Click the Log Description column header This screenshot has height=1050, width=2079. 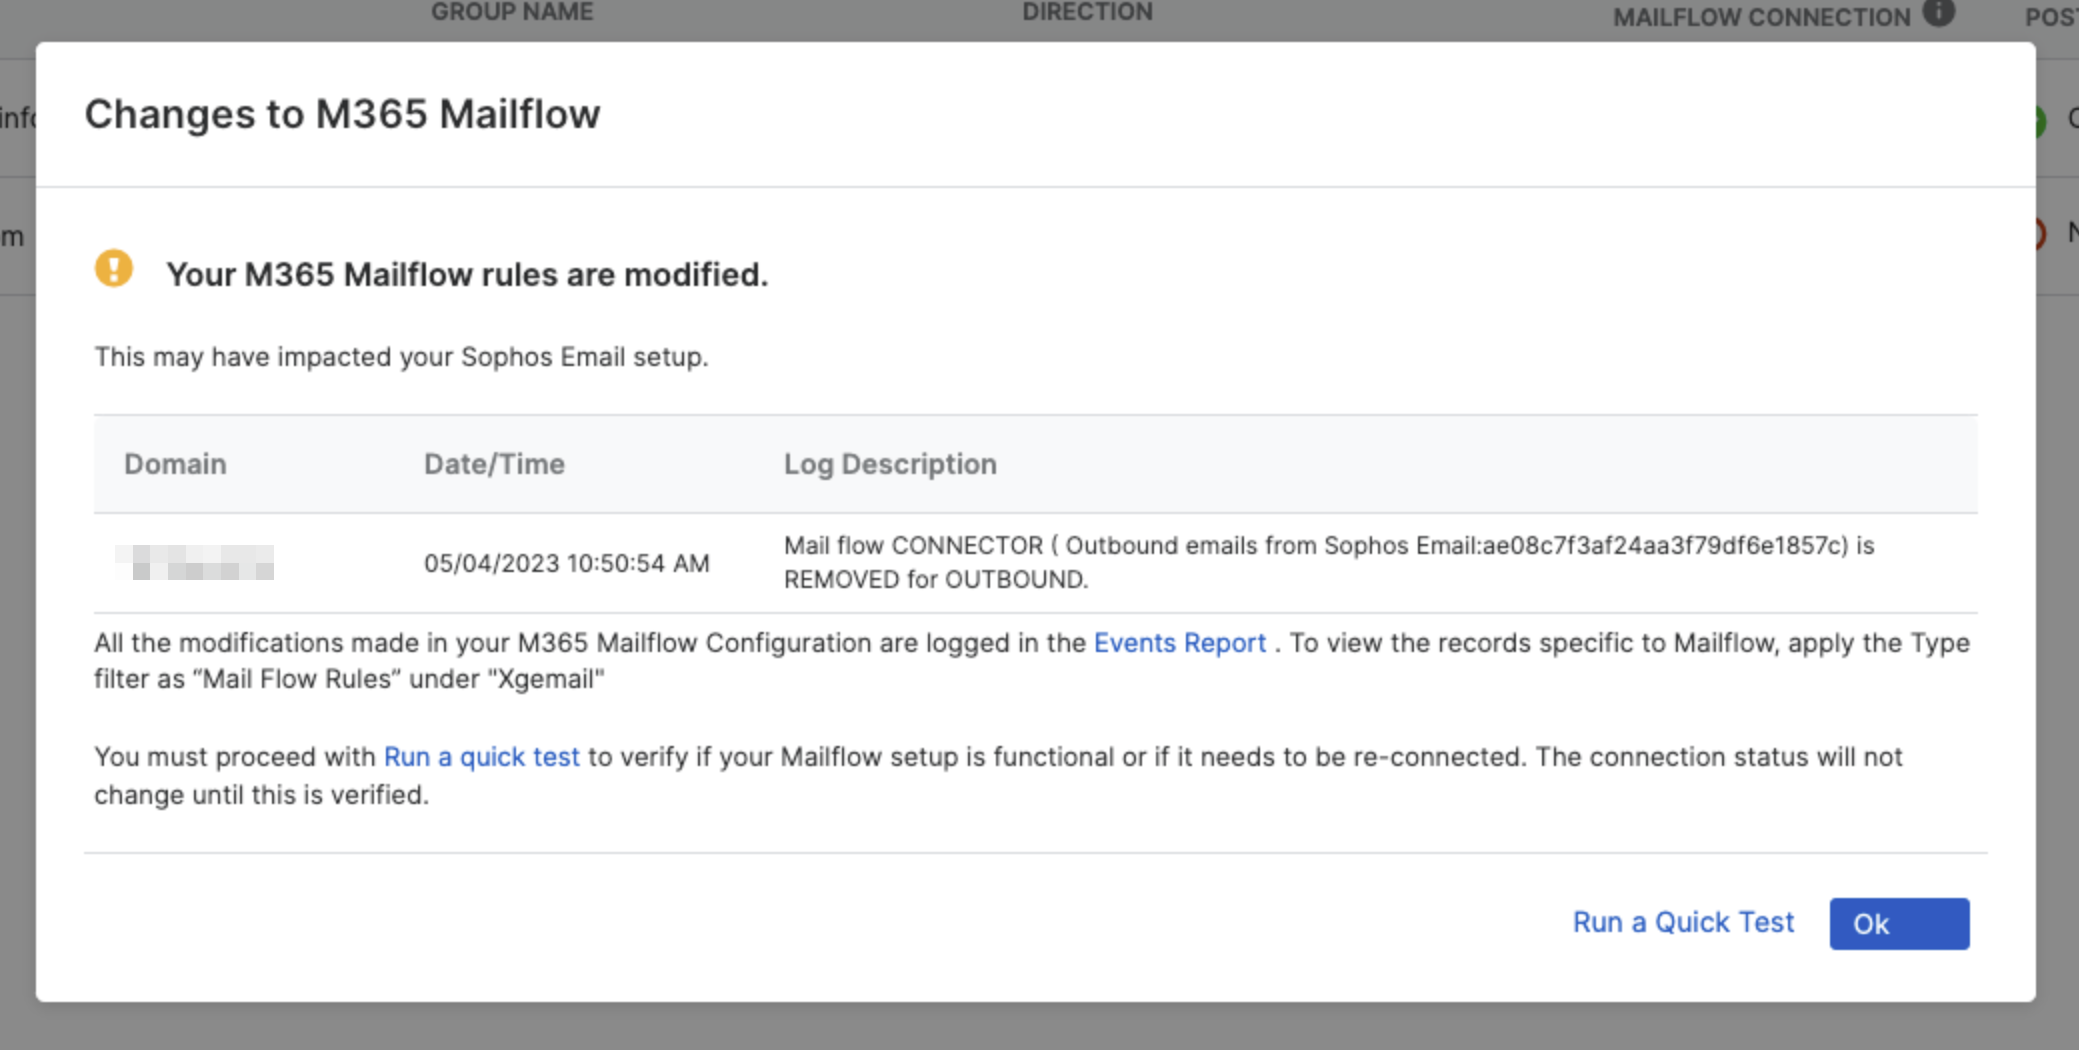889,464
